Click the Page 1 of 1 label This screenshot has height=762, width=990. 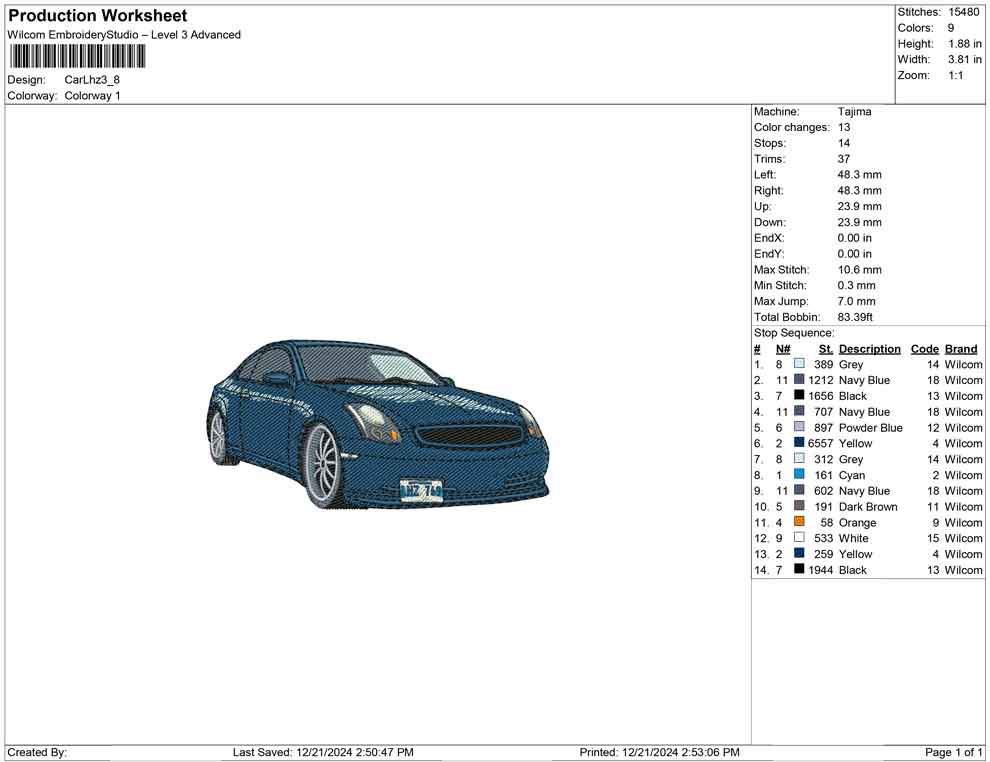pos(952,752)
